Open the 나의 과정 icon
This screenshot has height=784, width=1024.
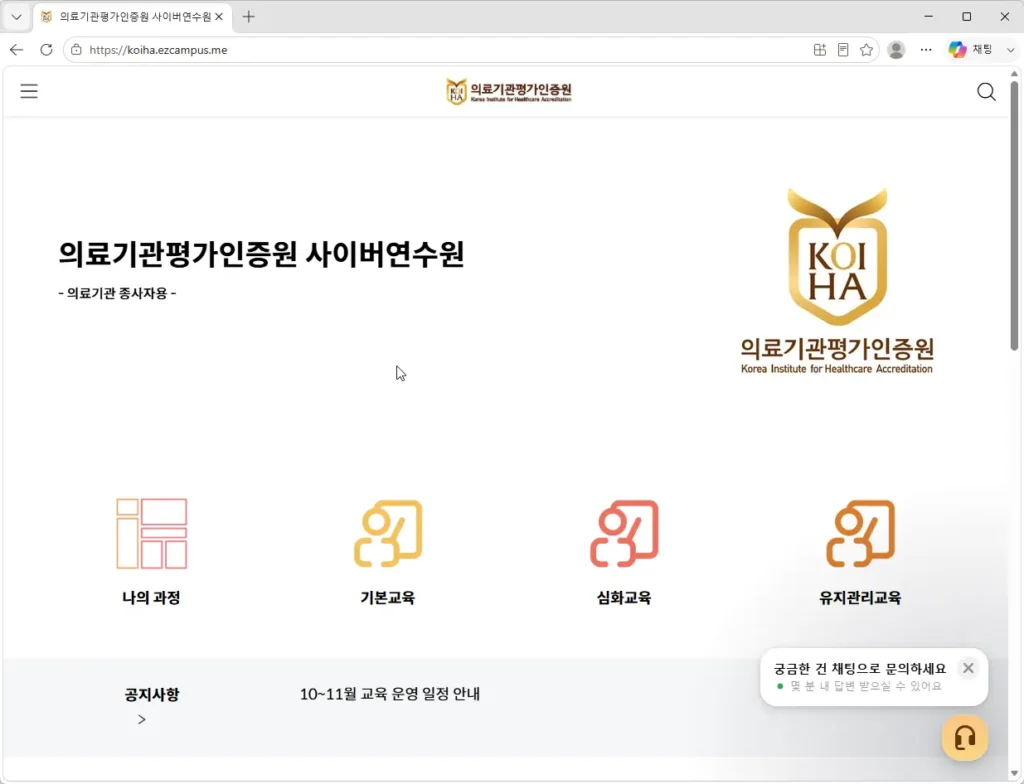[152, 533]
